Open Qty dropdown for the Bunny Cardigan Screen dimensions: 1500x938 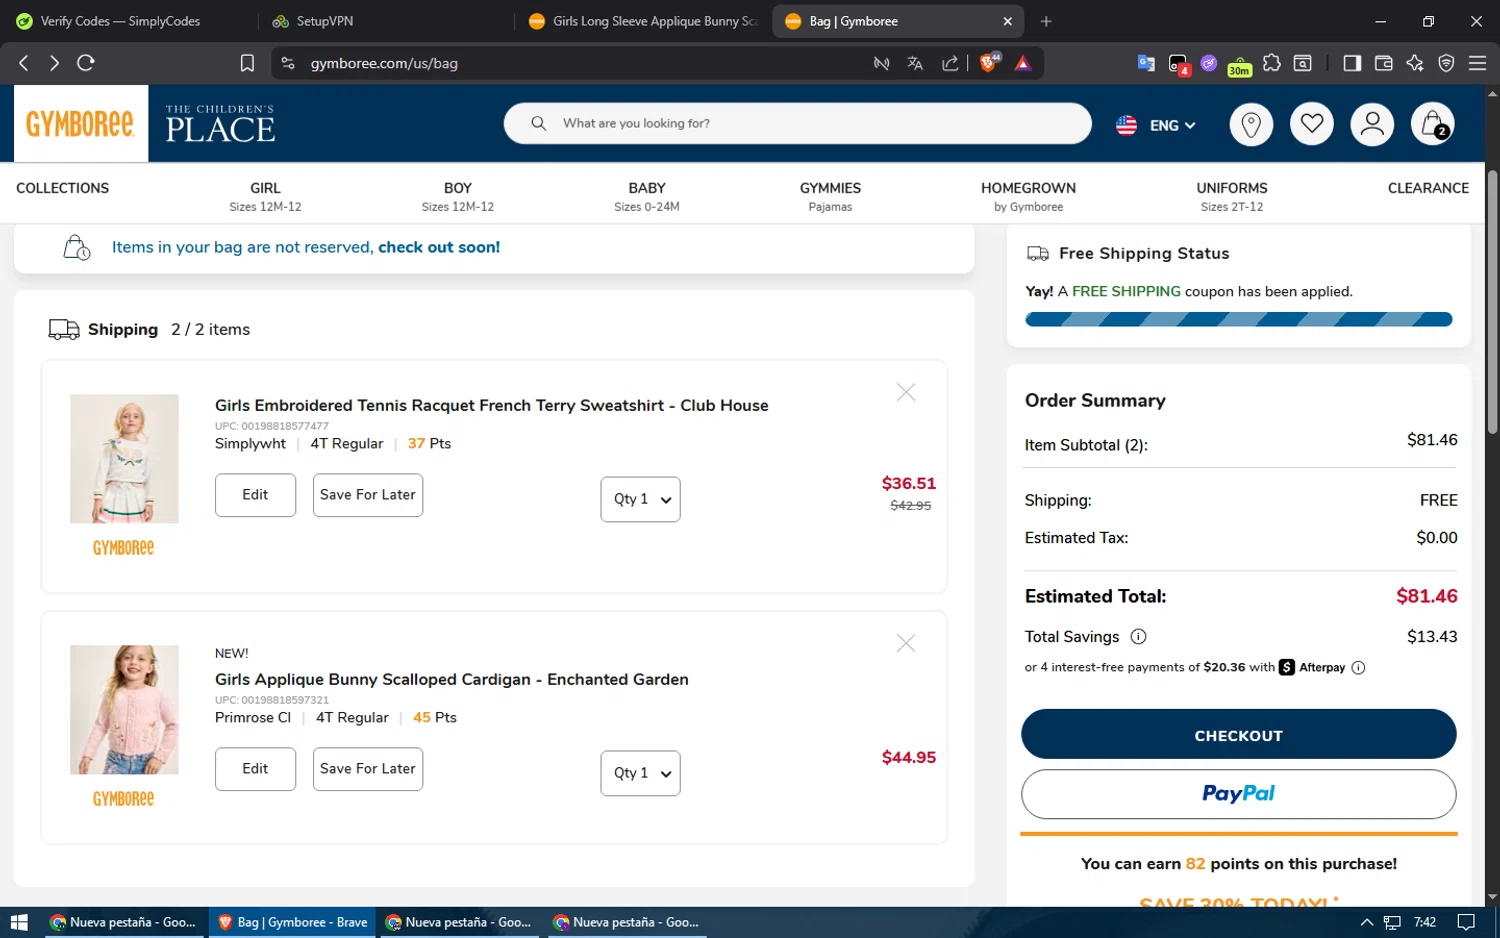point(640,773)
